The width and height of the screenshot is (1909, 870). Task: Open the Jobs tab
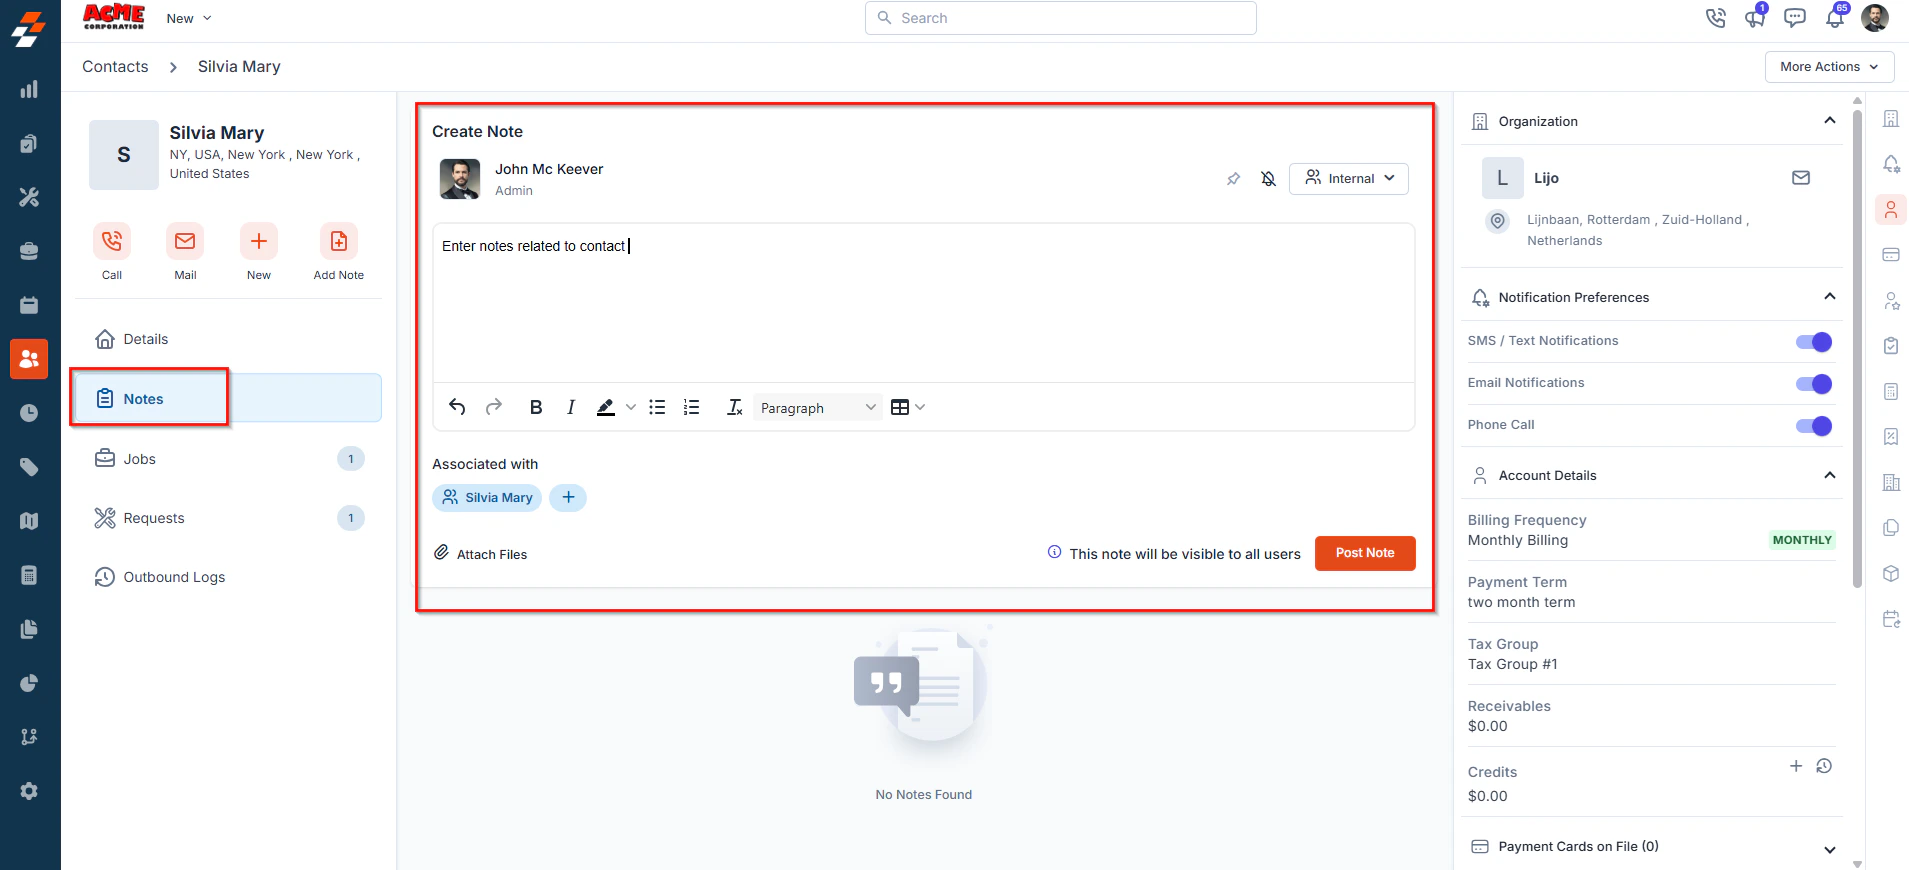coord(228,458)
